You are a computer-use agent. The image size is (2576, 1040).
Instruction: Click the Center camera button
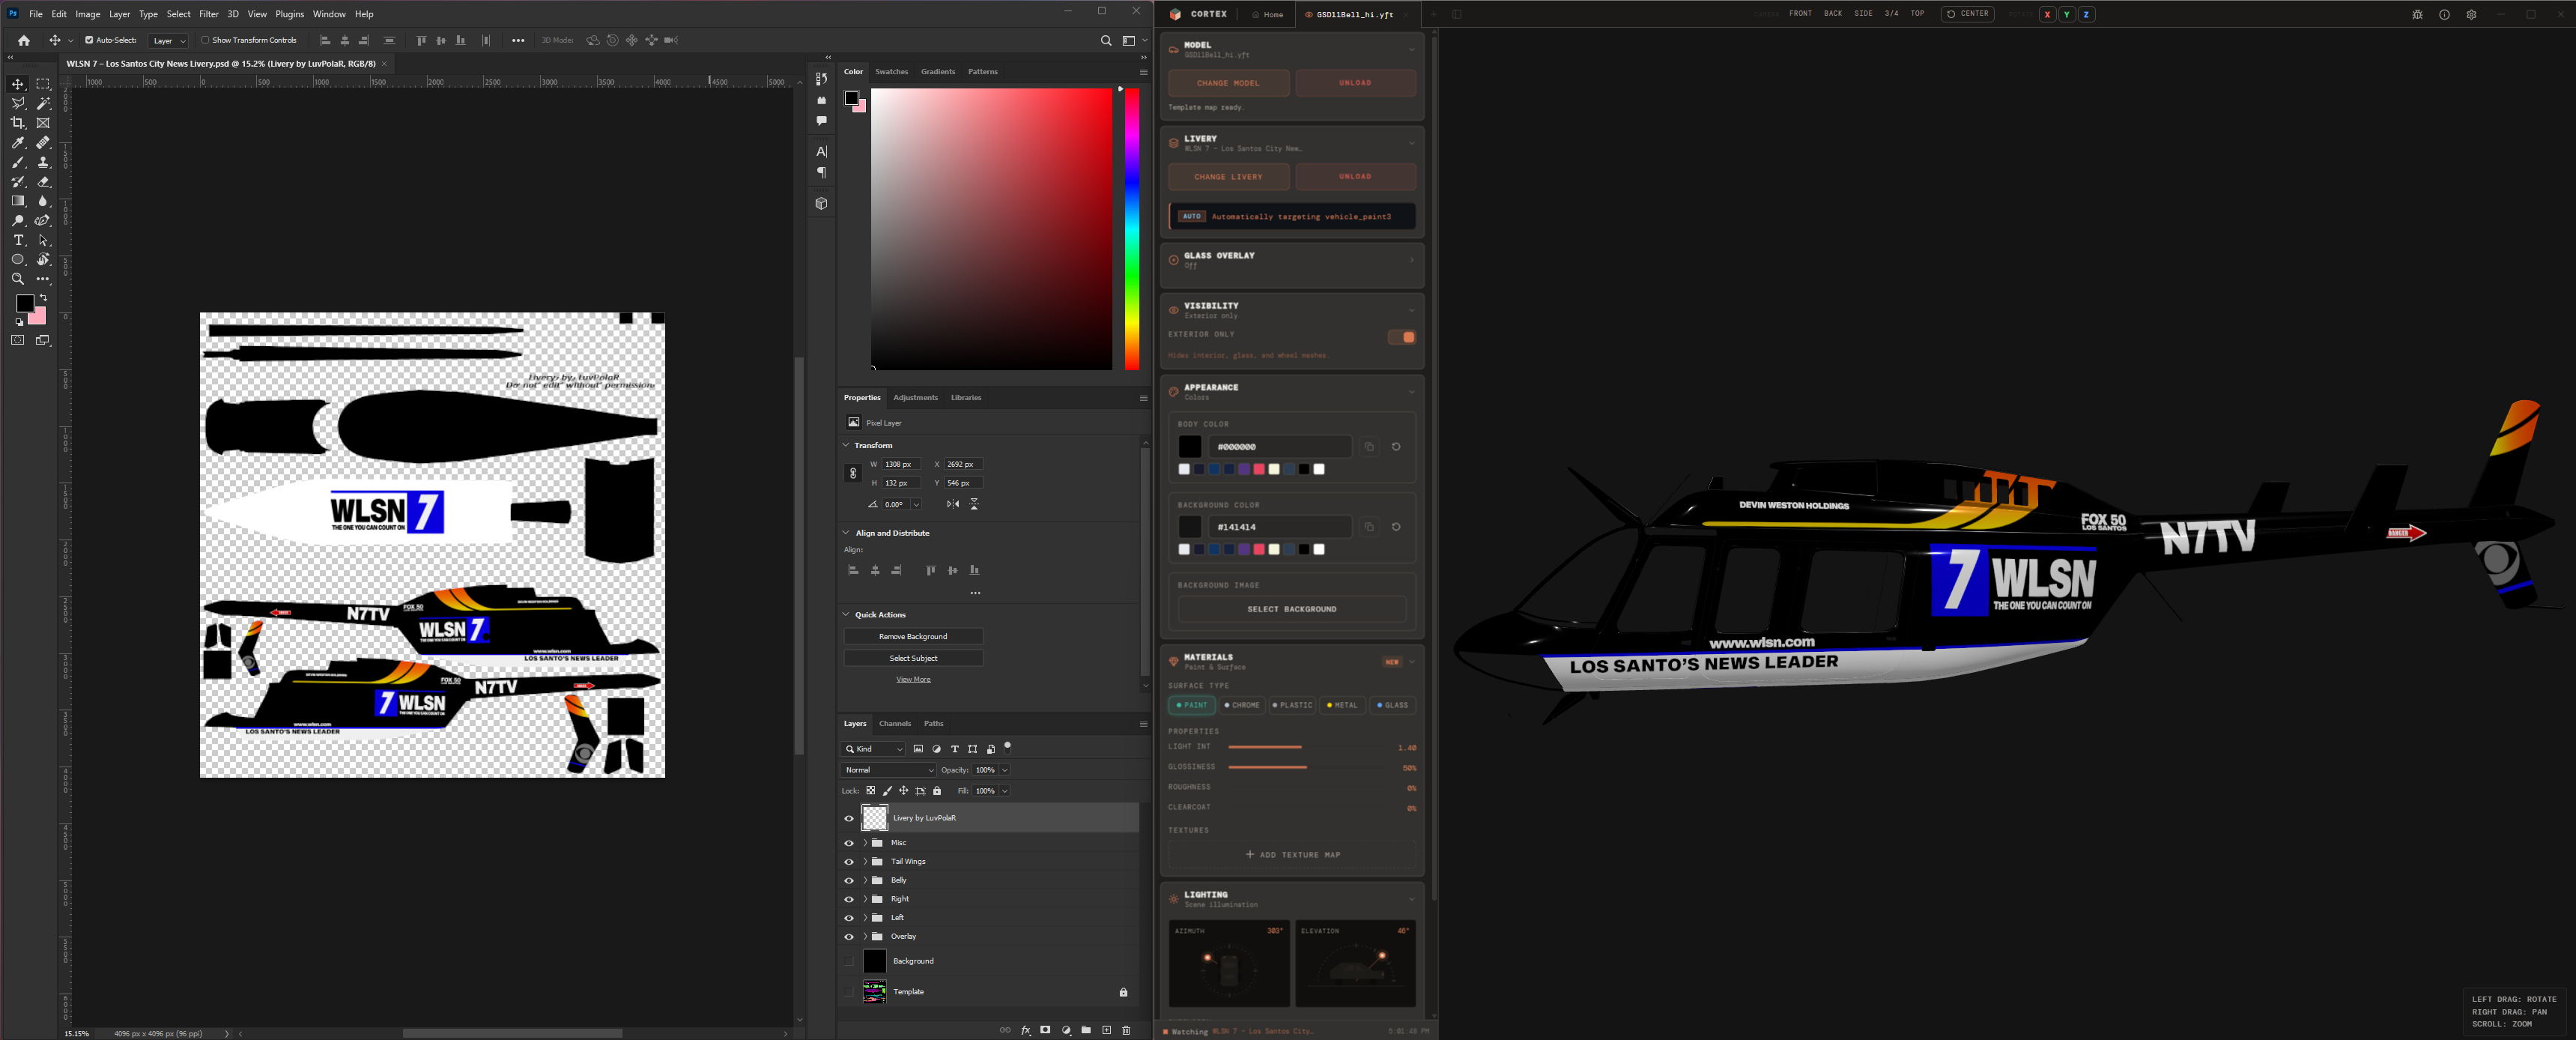coord(1968,14)
